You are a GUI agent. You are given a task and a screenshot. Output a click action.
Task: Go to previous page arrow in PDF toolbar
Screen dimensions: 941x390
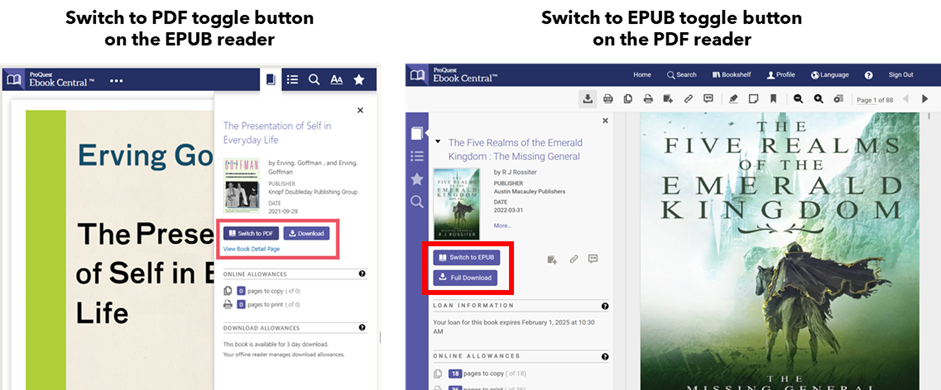pos(906,99)
